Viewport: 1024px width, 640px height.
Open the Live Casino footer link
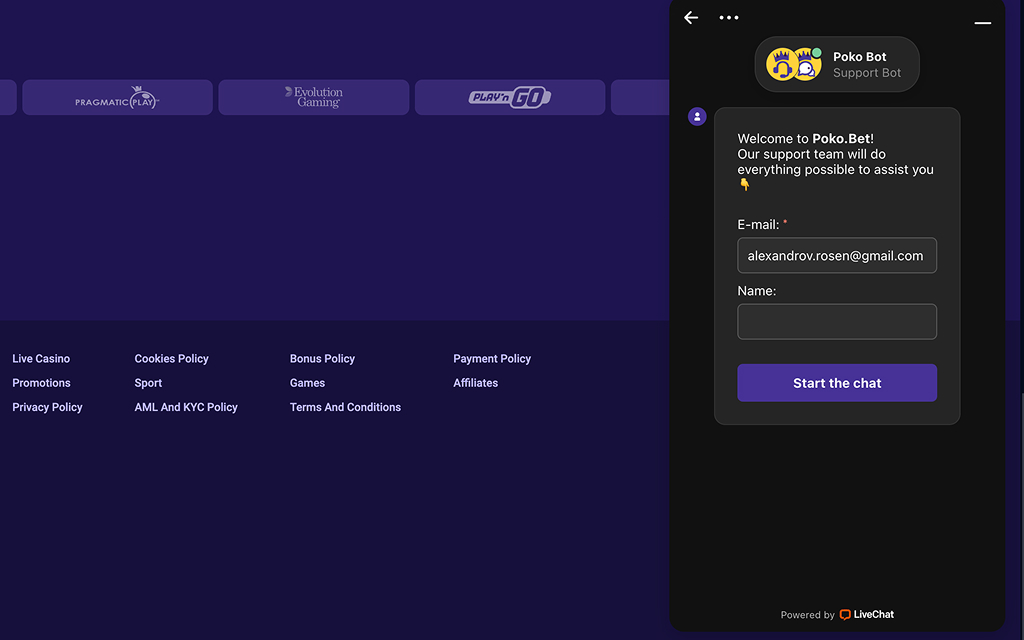point(41,359)
